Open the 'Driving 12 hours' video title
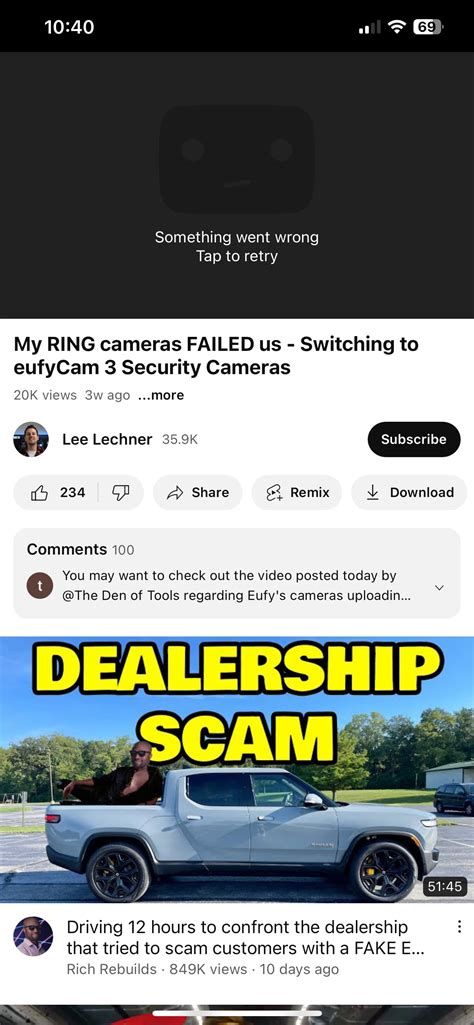This screenshot has width=474, height=1025. 245,937
